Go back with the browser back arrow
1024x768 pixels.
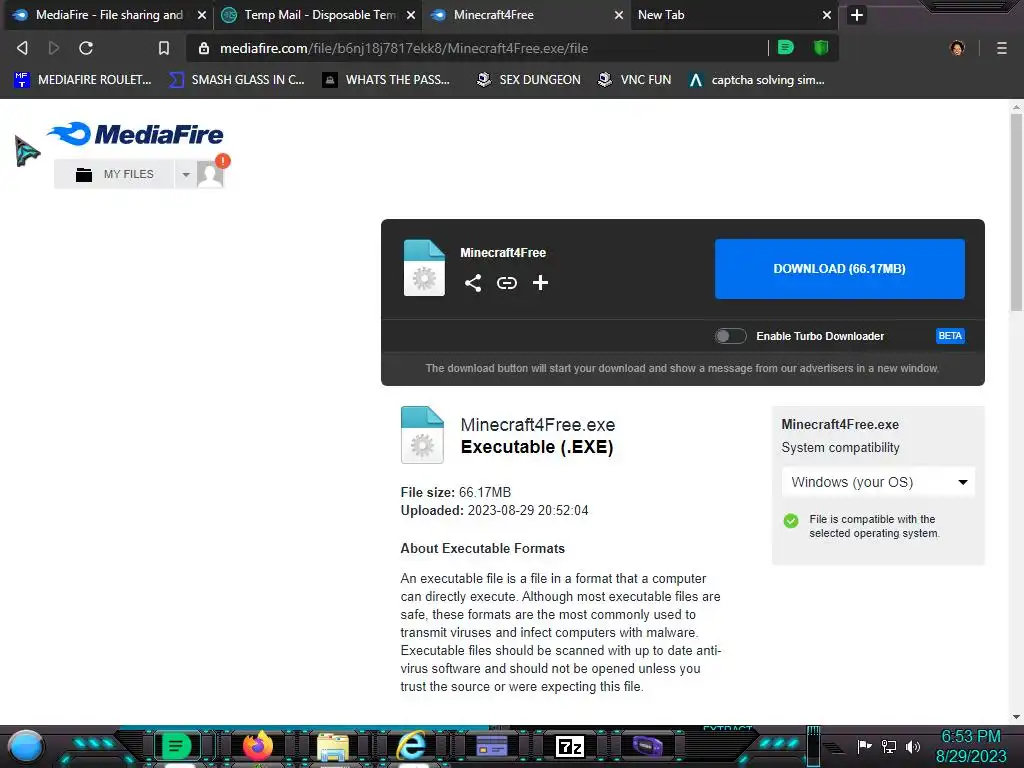(22, 48)
